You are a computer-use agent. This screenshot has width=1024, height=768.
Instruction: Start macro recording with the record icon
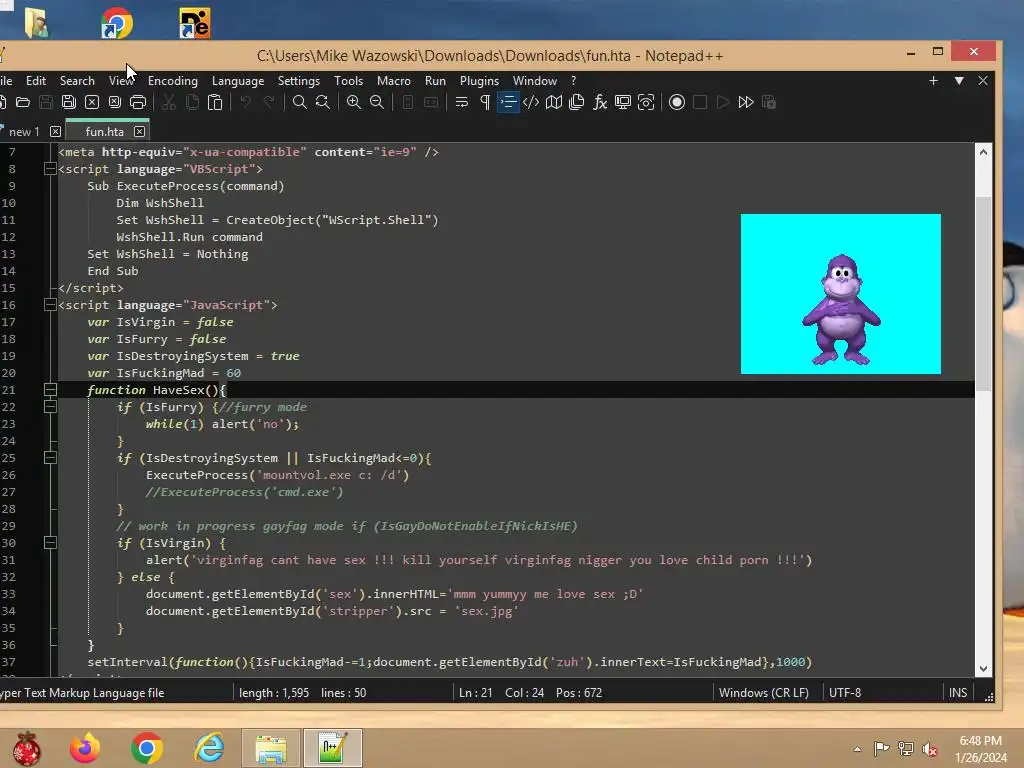[x=677, y=103]
